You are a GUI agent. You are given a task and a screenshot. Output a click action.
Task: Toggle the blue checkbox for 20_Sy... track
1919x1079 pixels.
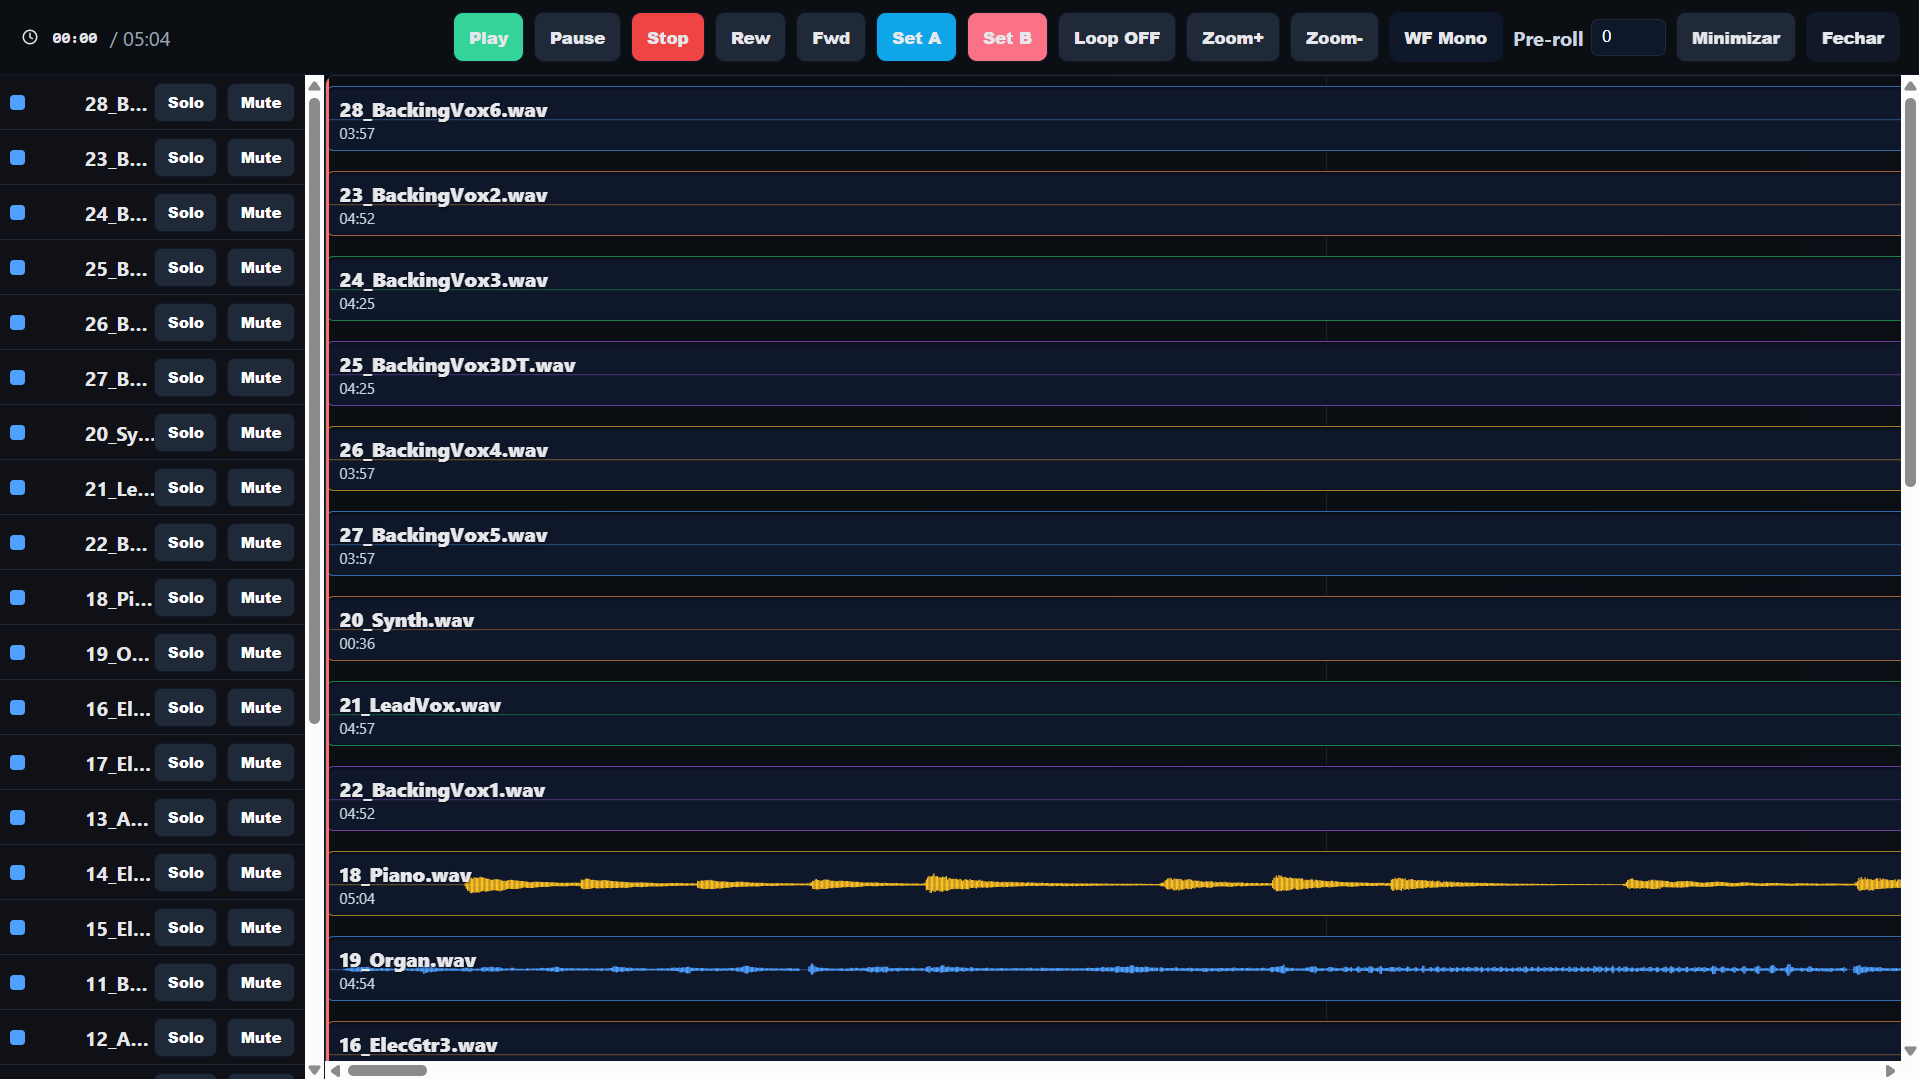click(17, 433)
